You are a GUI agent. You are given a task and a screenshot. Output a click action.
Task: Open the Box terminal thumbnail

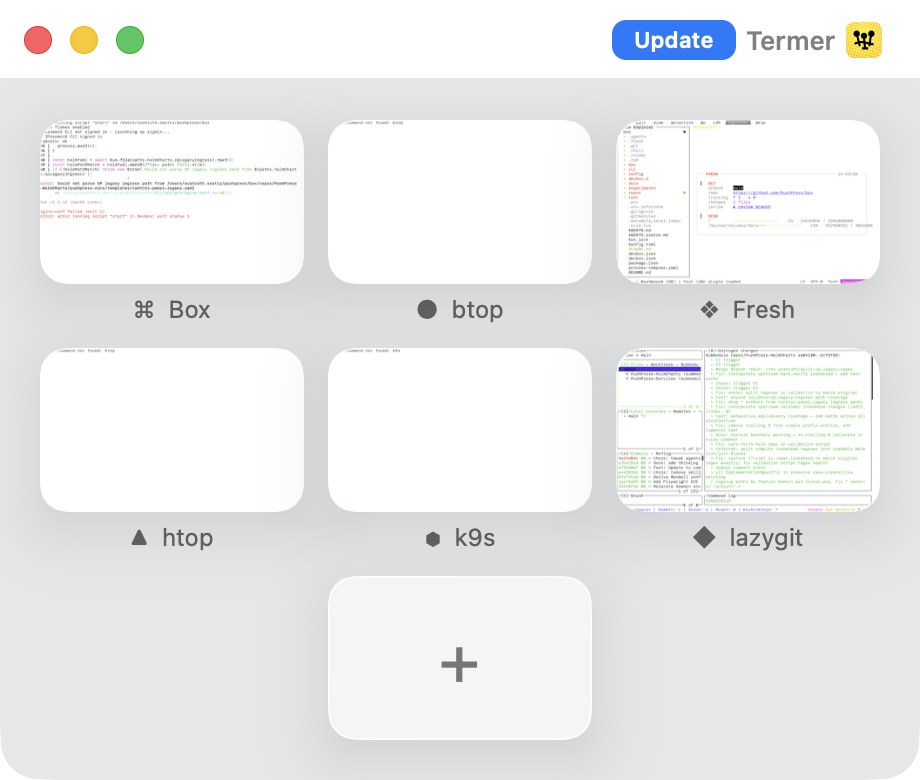click(172, 202)
